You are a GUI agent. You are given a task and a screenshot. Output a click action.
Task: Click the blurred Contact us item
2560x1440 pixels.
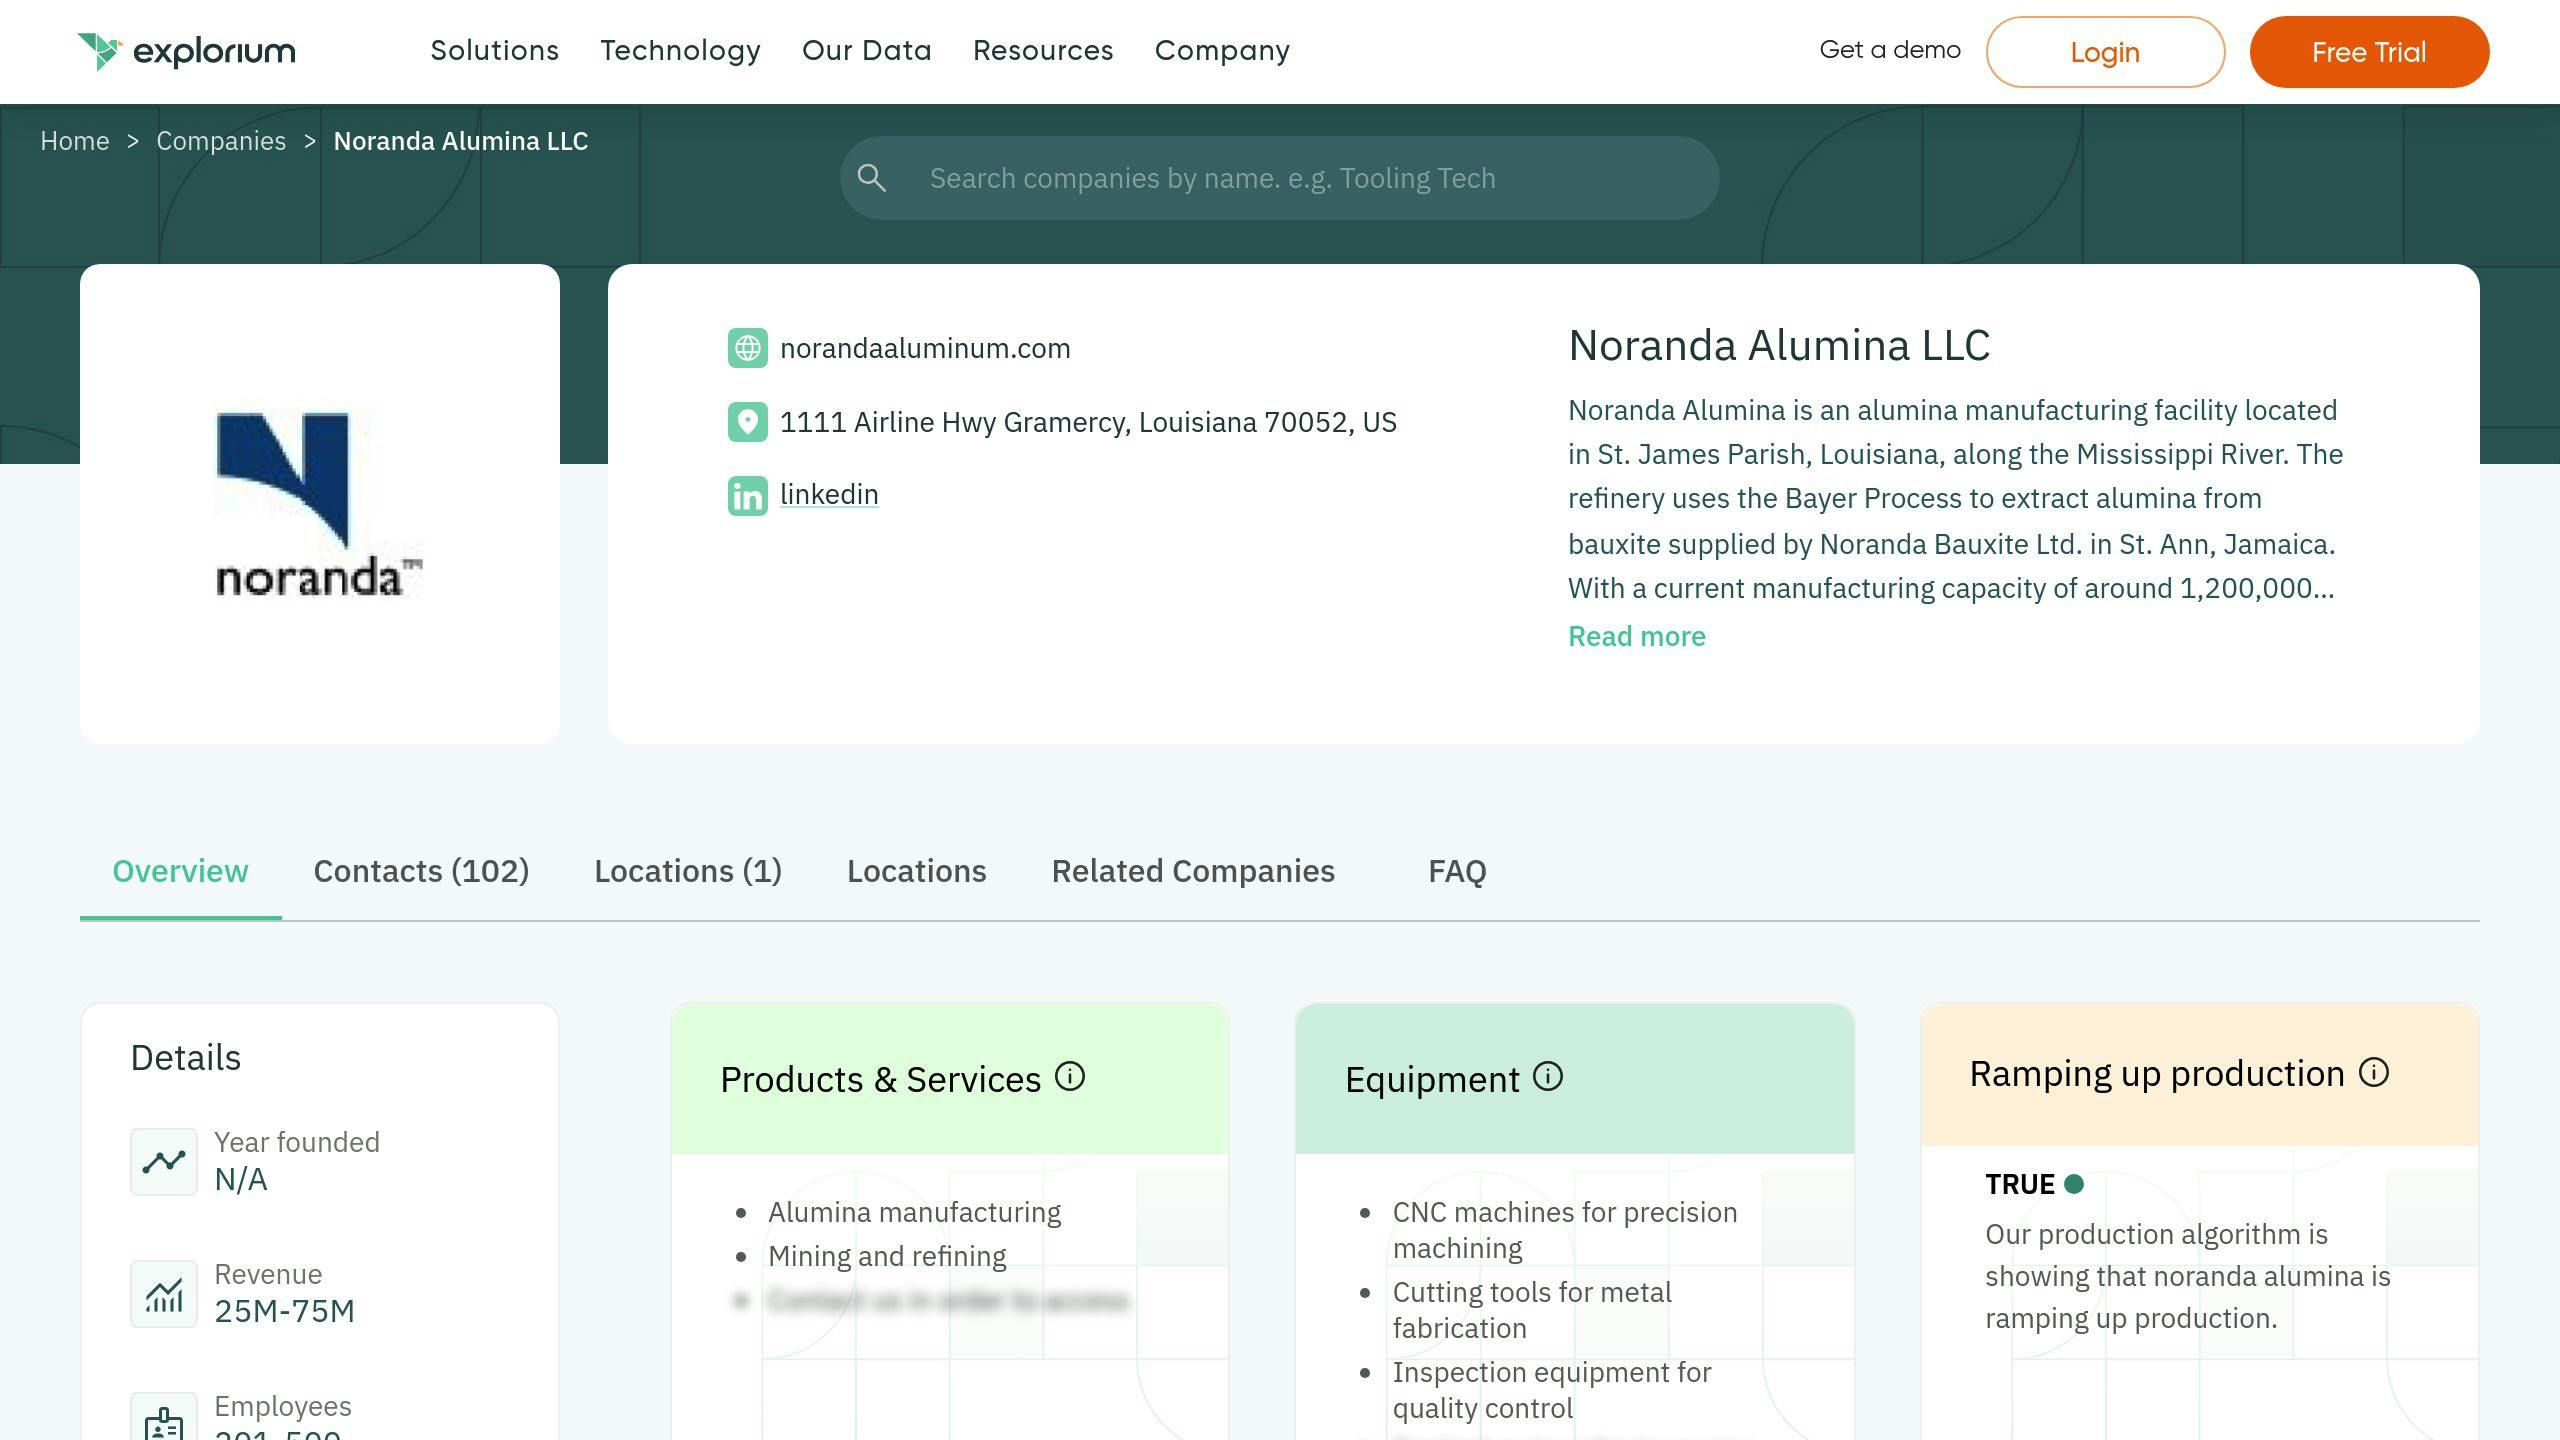point(947,1300)
